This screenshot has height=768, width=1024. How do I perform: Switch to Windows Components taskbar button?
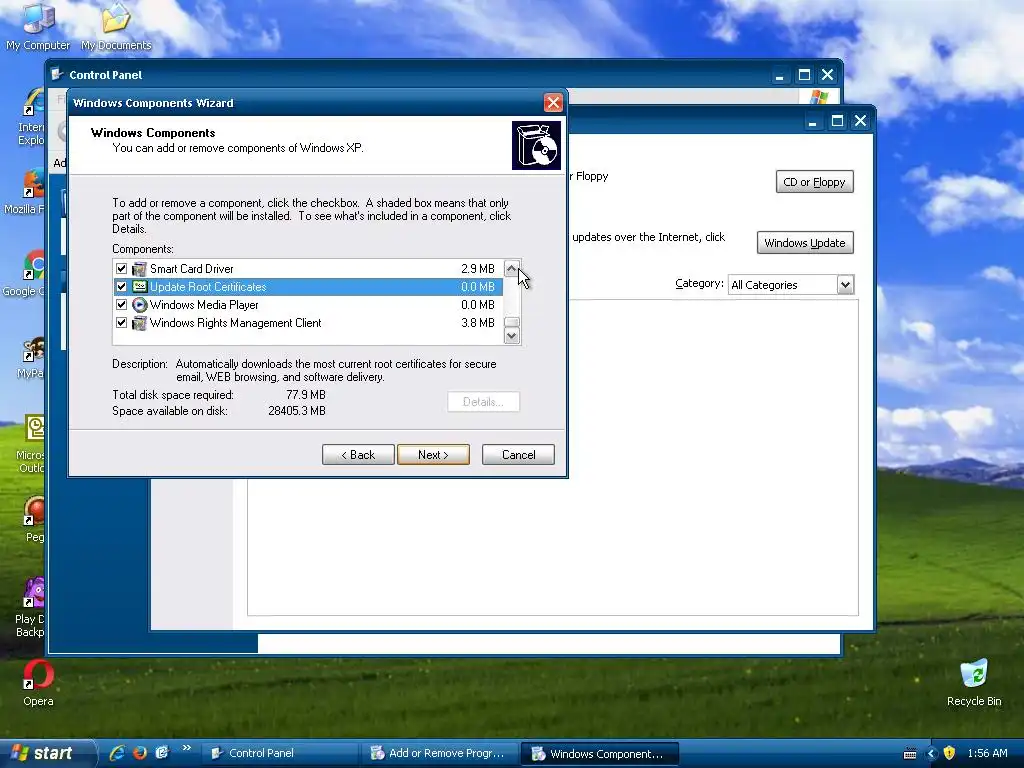pyautogui.click(x=601, y=753)
